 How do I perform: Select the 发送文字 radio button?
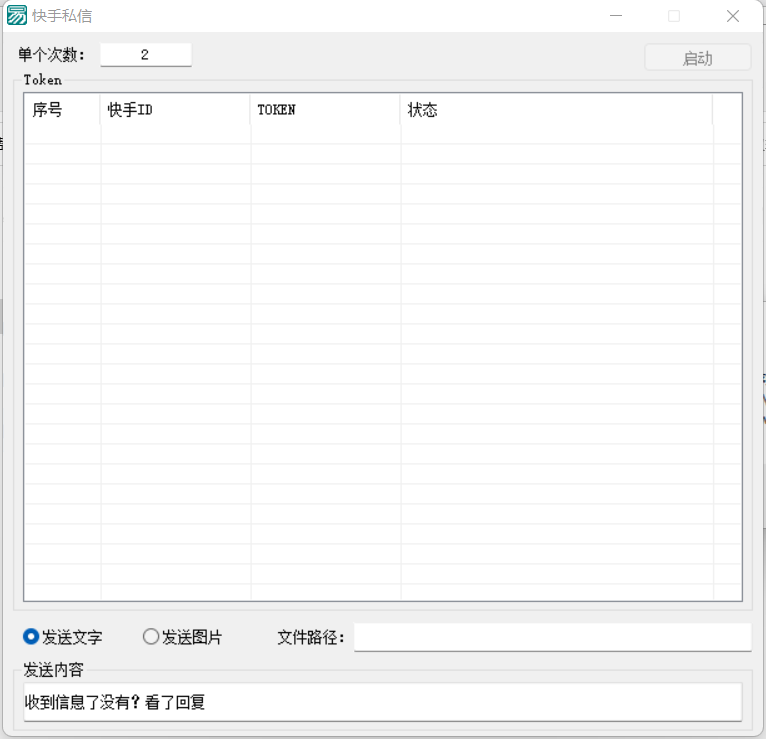(31, 637)
